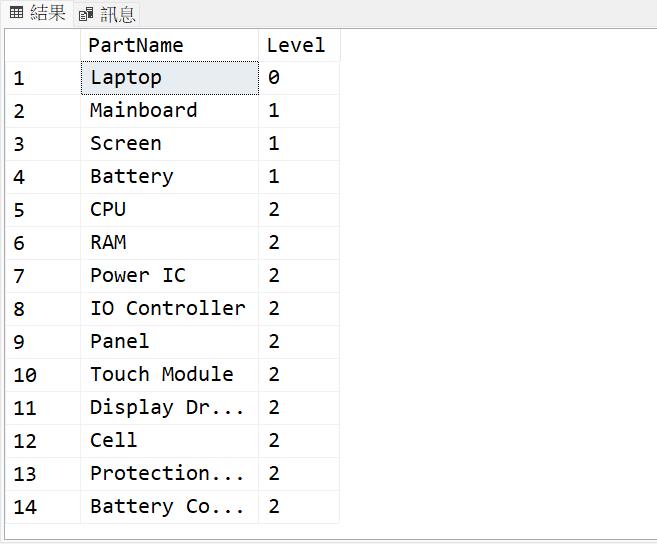Screen dimensions: 657x544
Task: Select the Screen part name cell
Action: coord(169,144)
